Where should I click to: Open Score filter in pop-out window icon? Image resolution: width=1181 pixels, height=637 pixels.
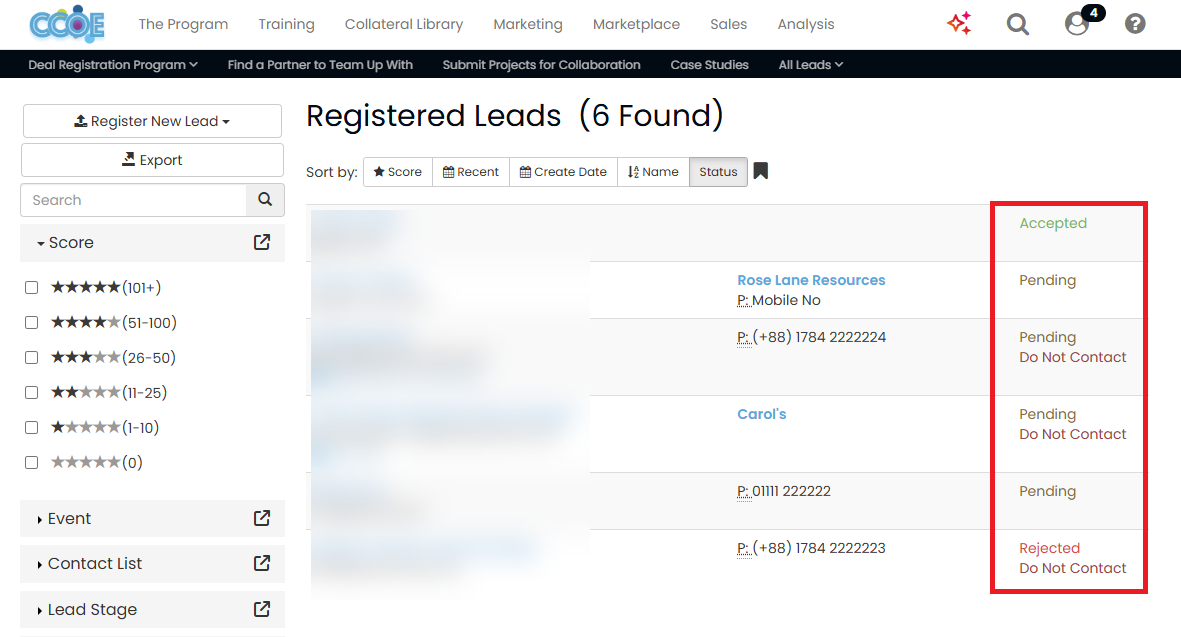(x=261, y=242)
